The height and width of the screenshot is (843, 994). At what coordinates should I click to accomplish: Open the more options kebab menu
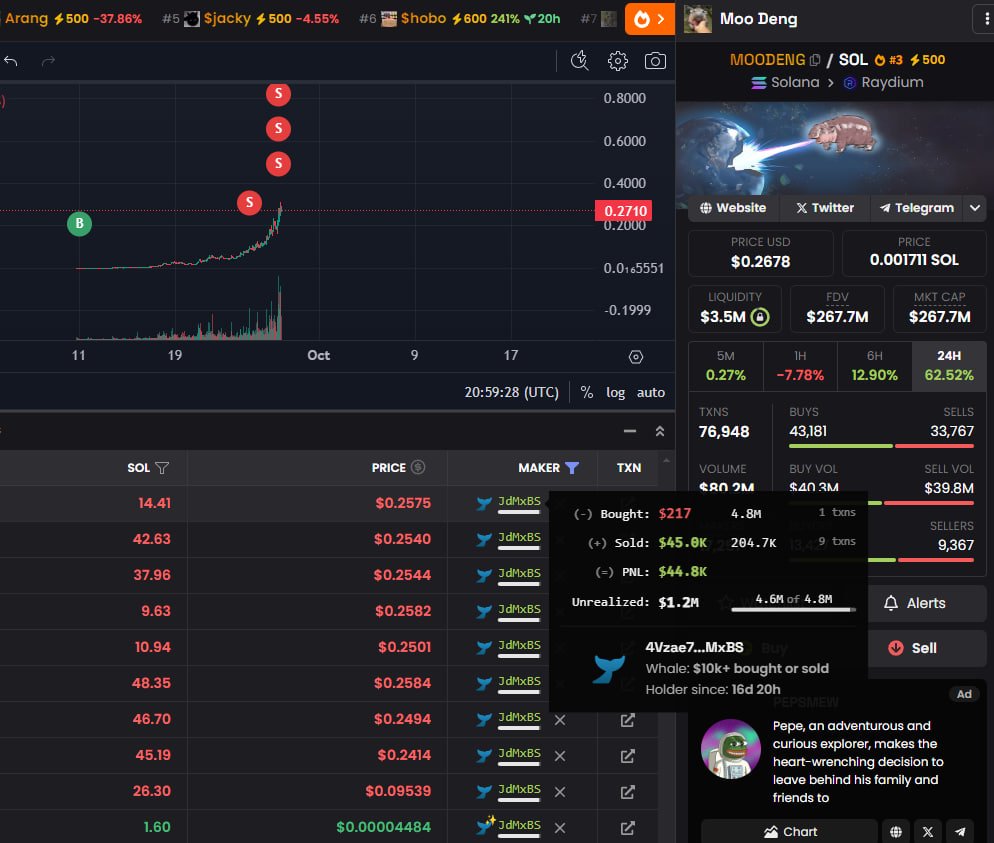click(x=985, y=19)
